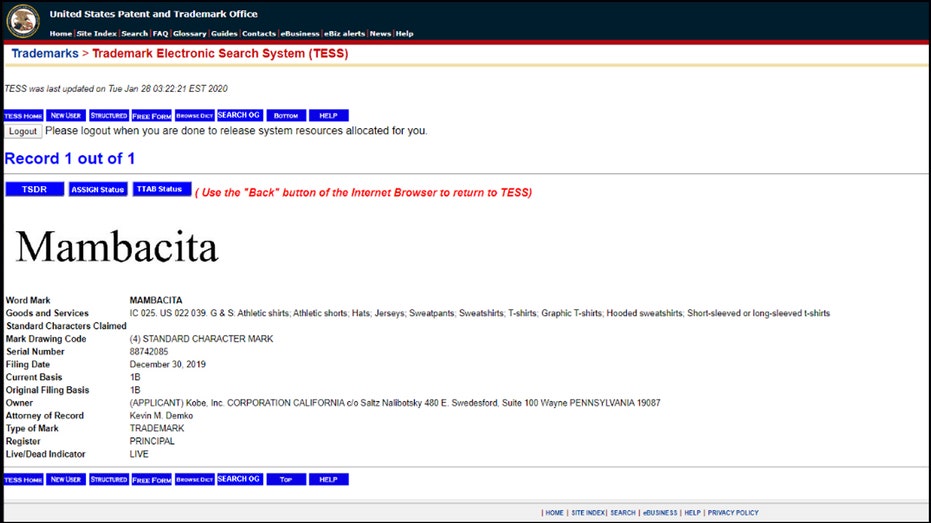The image size is (931, 523).
Task: Click HELP button in top toolbar
Action: pos(328,116)
